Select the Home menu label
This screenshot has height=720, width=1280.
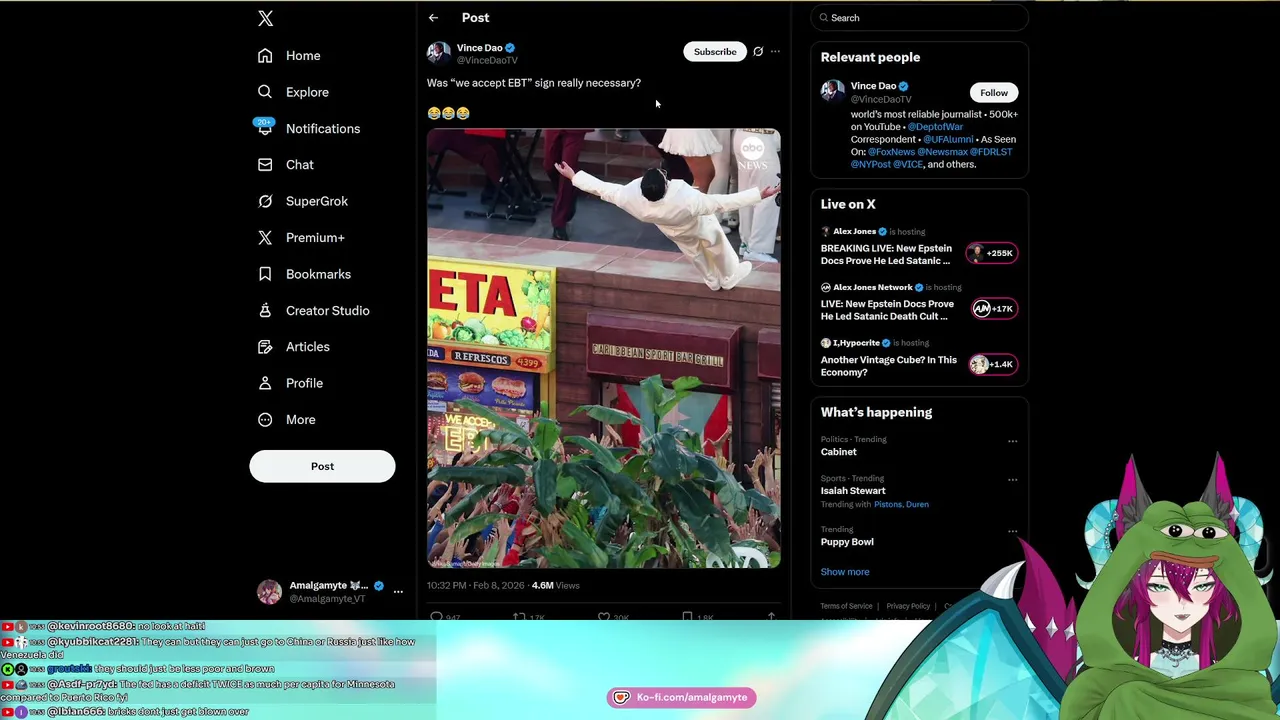click(x=303, y=56)
